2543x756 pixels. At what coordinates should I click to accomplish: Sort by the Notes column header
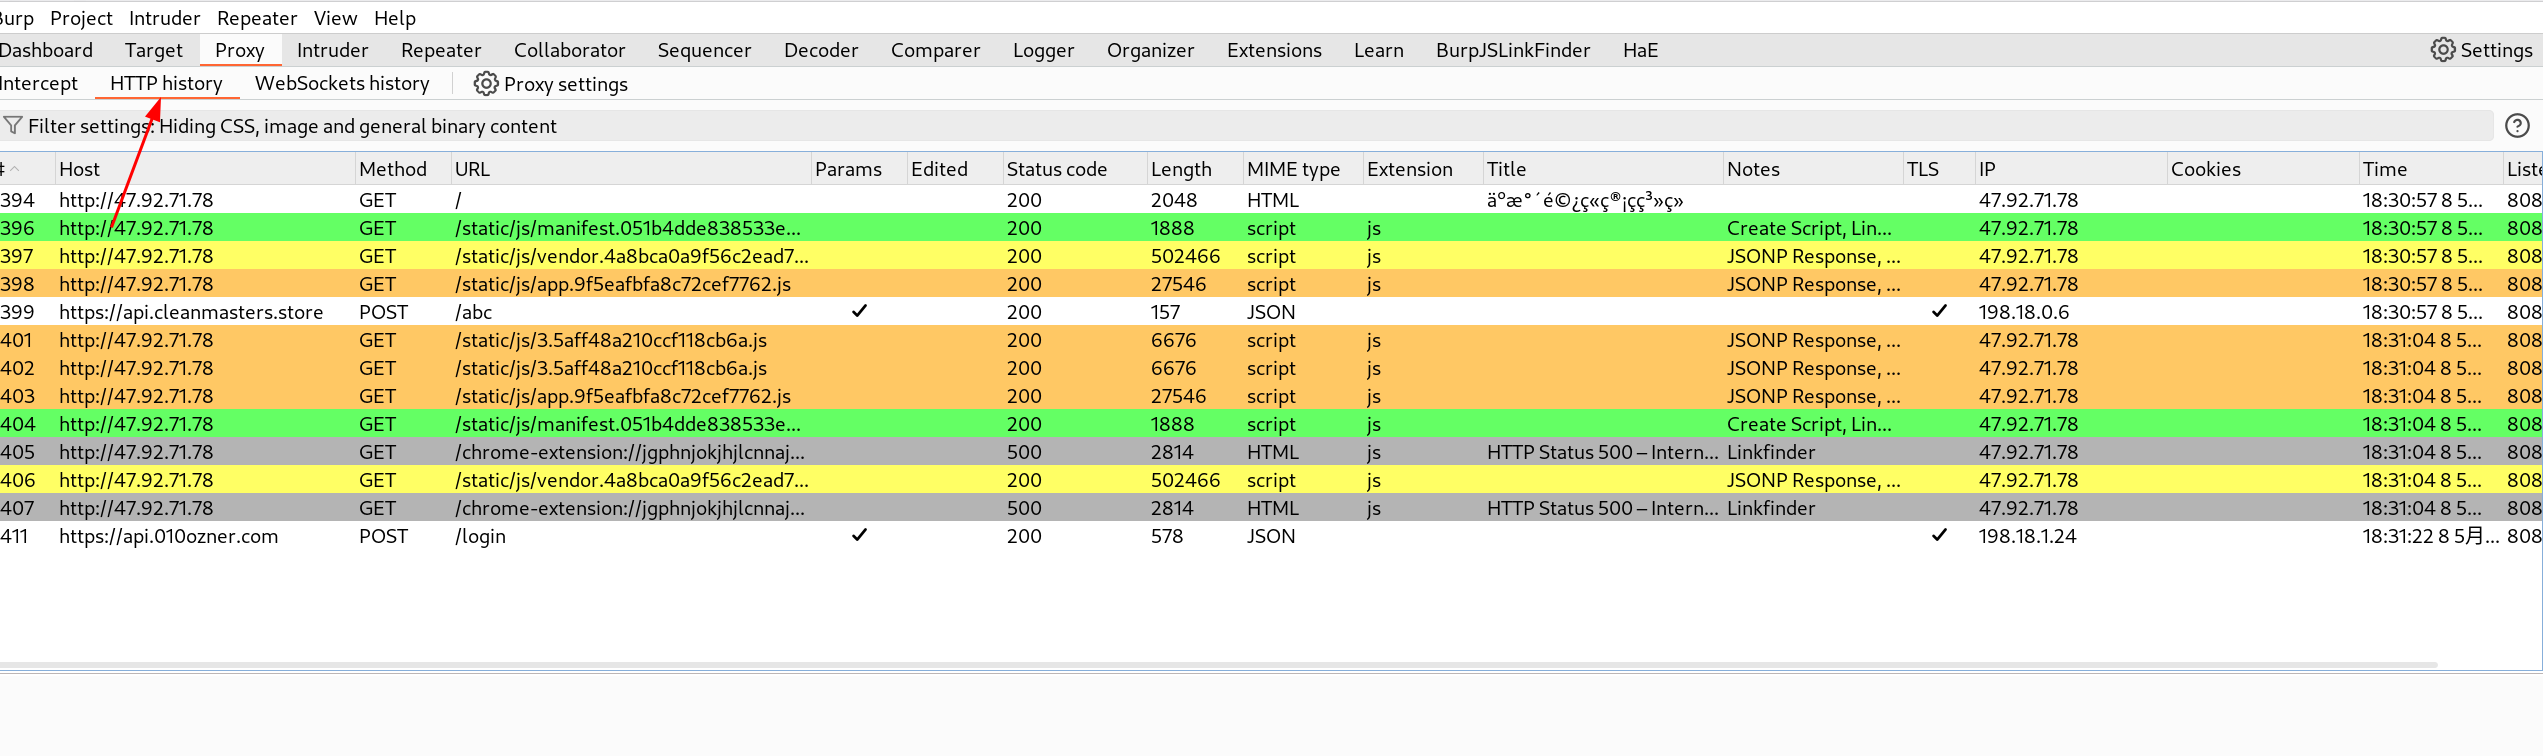click(x=1812, y=169)
